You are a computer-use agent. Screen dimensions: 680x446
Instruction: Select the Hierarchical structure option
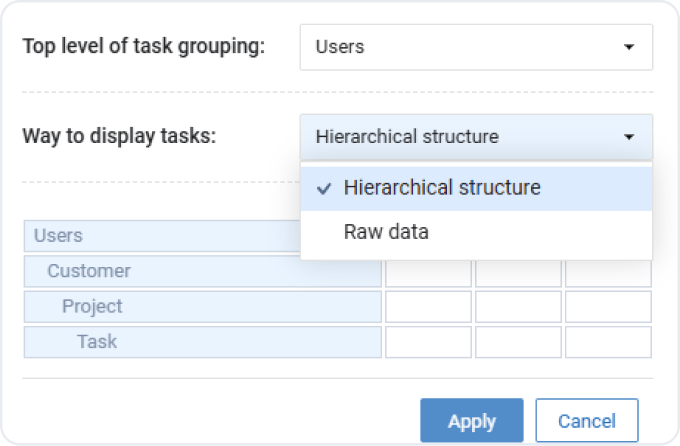[x=441, y=188]
